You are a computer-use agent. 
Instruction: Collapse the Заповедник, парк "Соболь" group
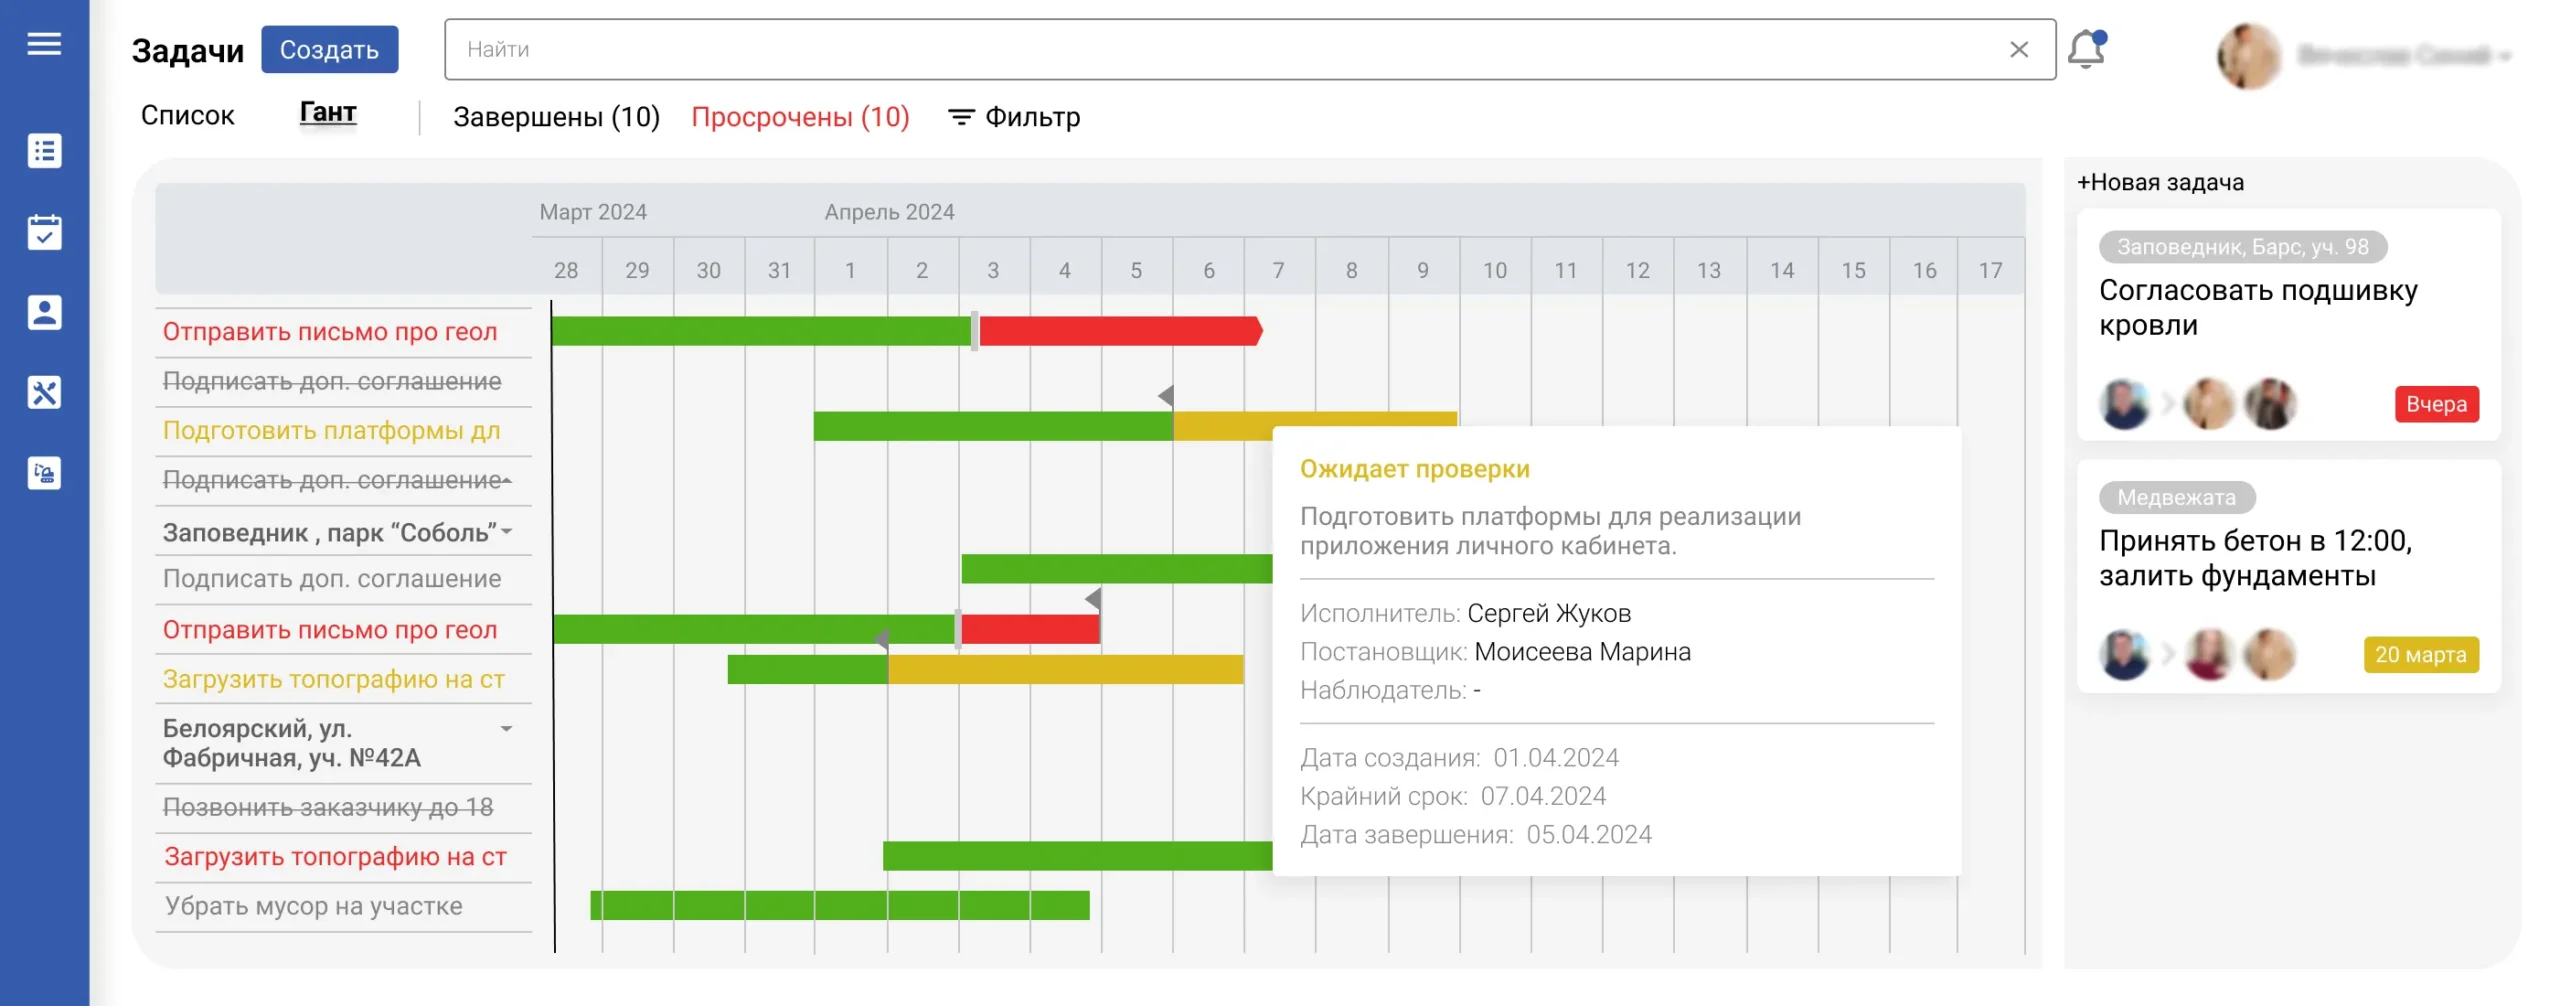click(507, 532)
